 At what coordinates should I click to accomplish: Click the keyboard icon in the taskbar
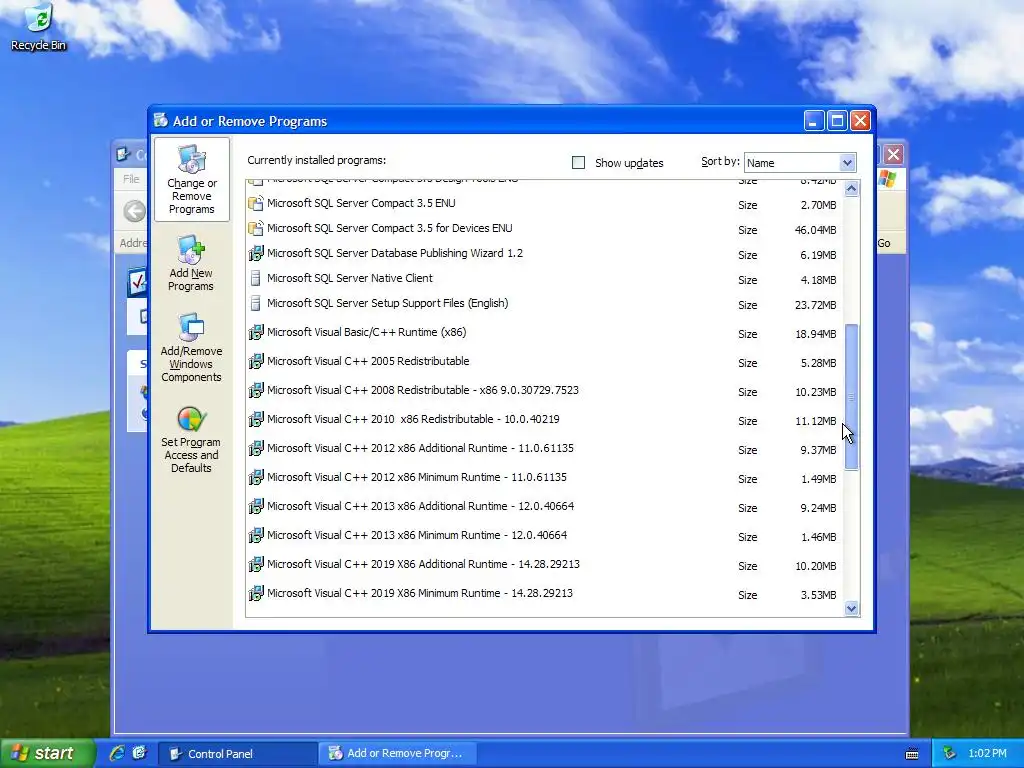click(912, 754)
